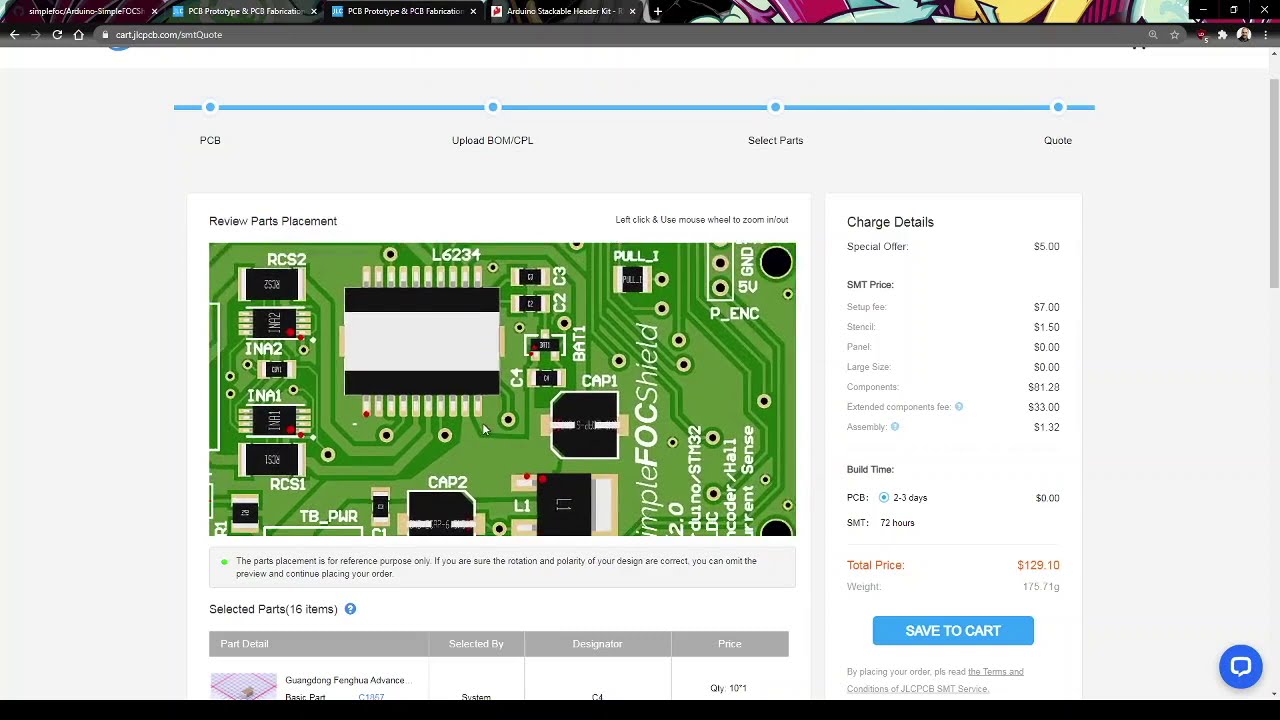Close the simplefoc/Arduino-SimpleFOCShield tab

154,11
